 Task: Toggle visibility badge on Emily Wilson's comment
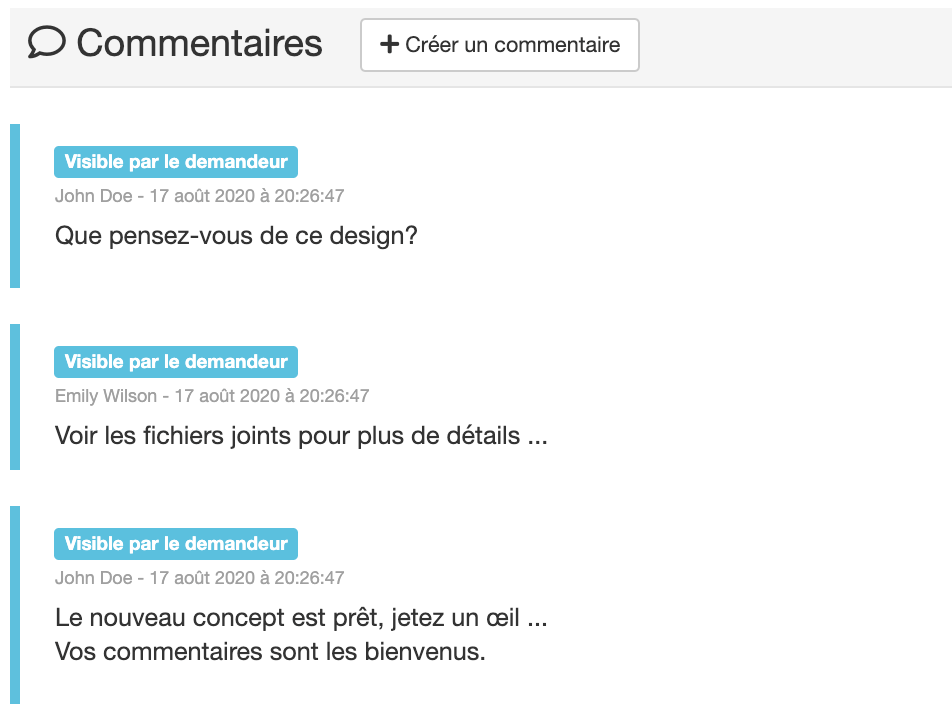pyautogui.click(x=175, y=361)
